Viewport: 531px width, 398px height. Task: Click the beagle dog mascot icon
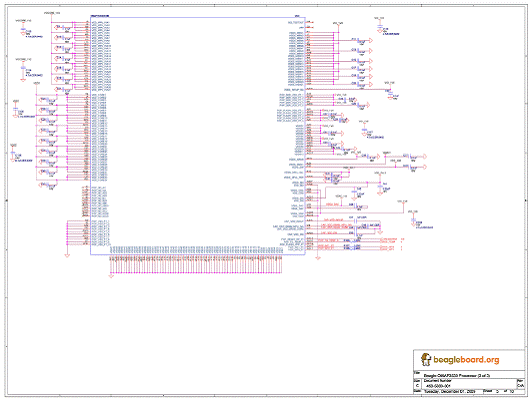coord(426,359)
